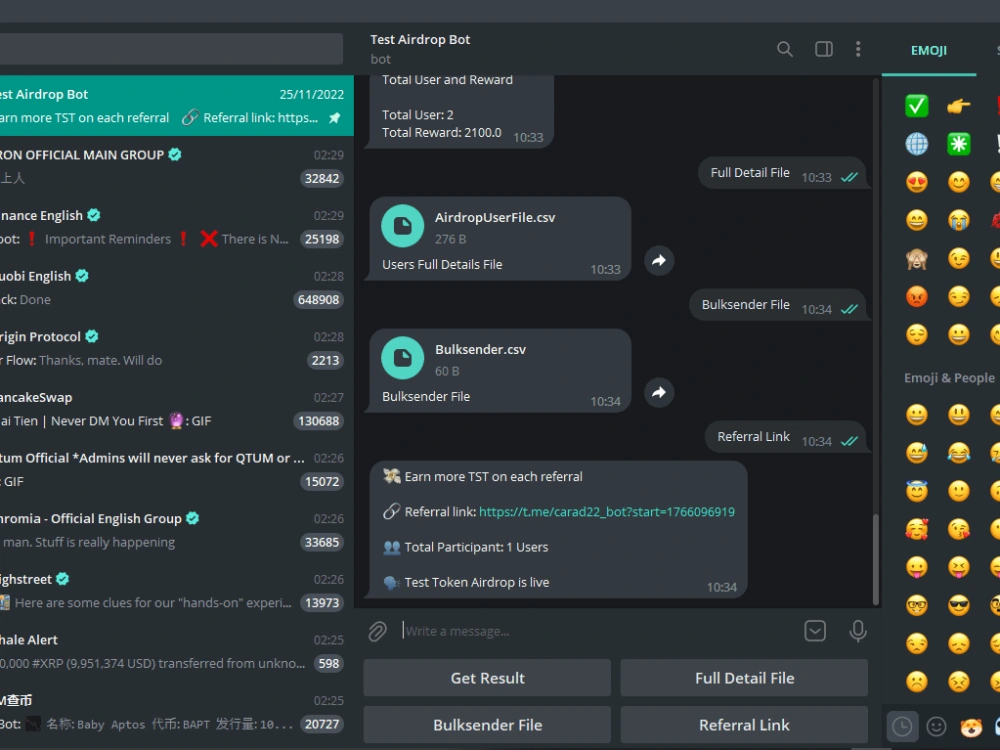Insert the globe emoji
1000x750 pixels.
[916, 144]
